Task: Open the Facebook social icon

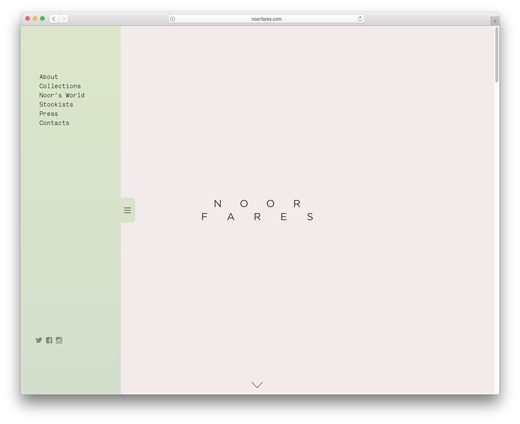Action: [x=49, y=340]
